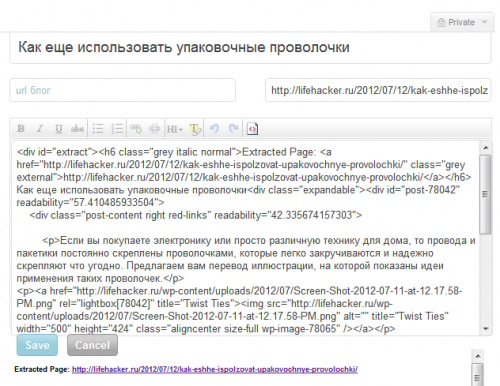The image size is (500, 386).
Task: Save the post
Action: tap(37, 345)
